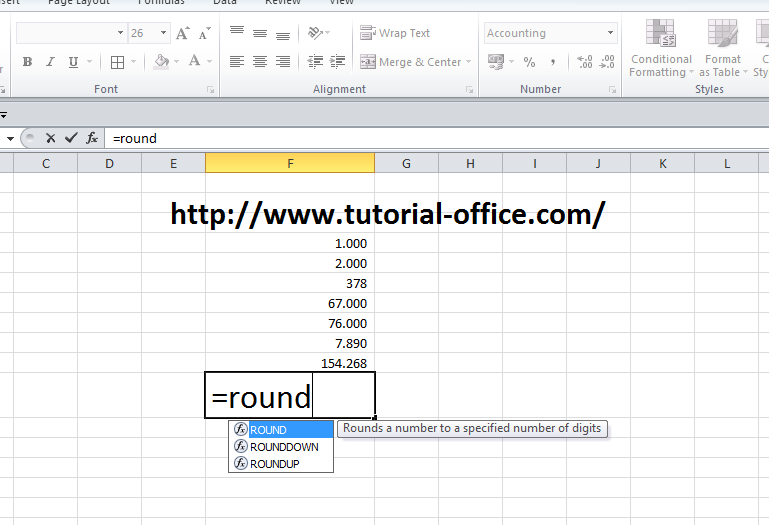
Task: Open Merge & Center dropdown arrow
Action: point(468,62)
